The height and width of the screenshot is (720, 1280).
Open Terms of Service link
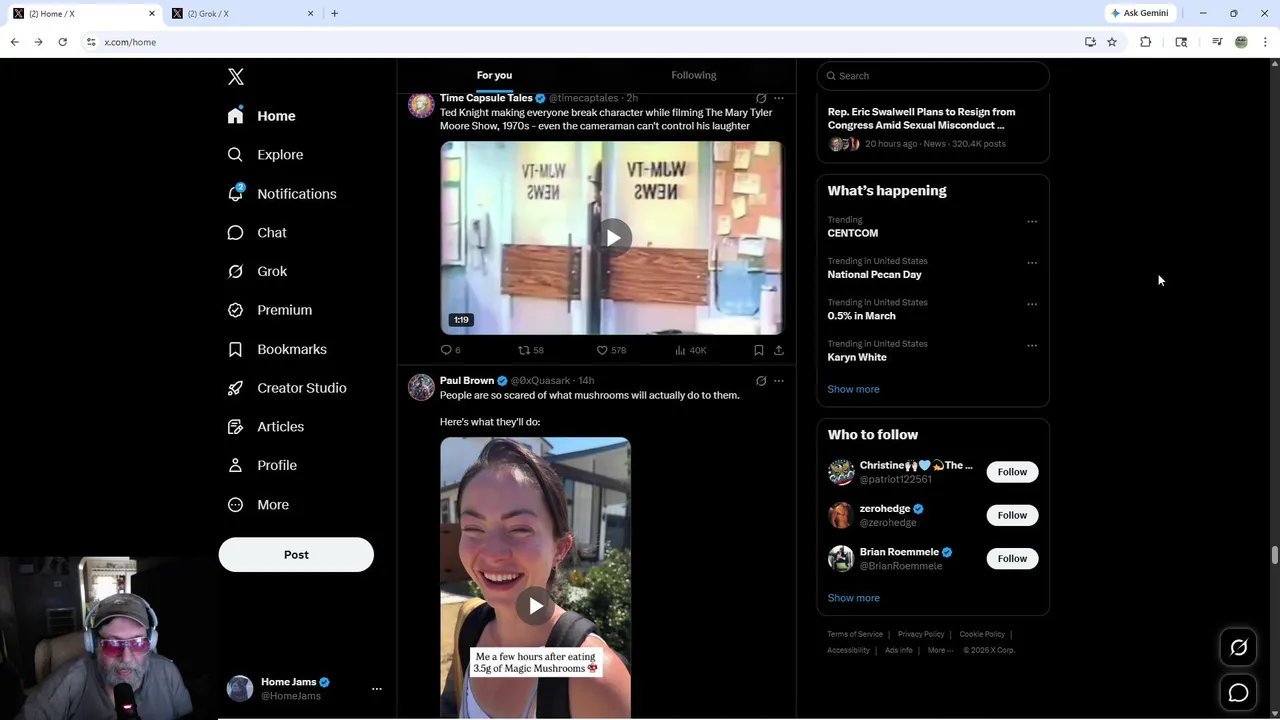[855, 634]
